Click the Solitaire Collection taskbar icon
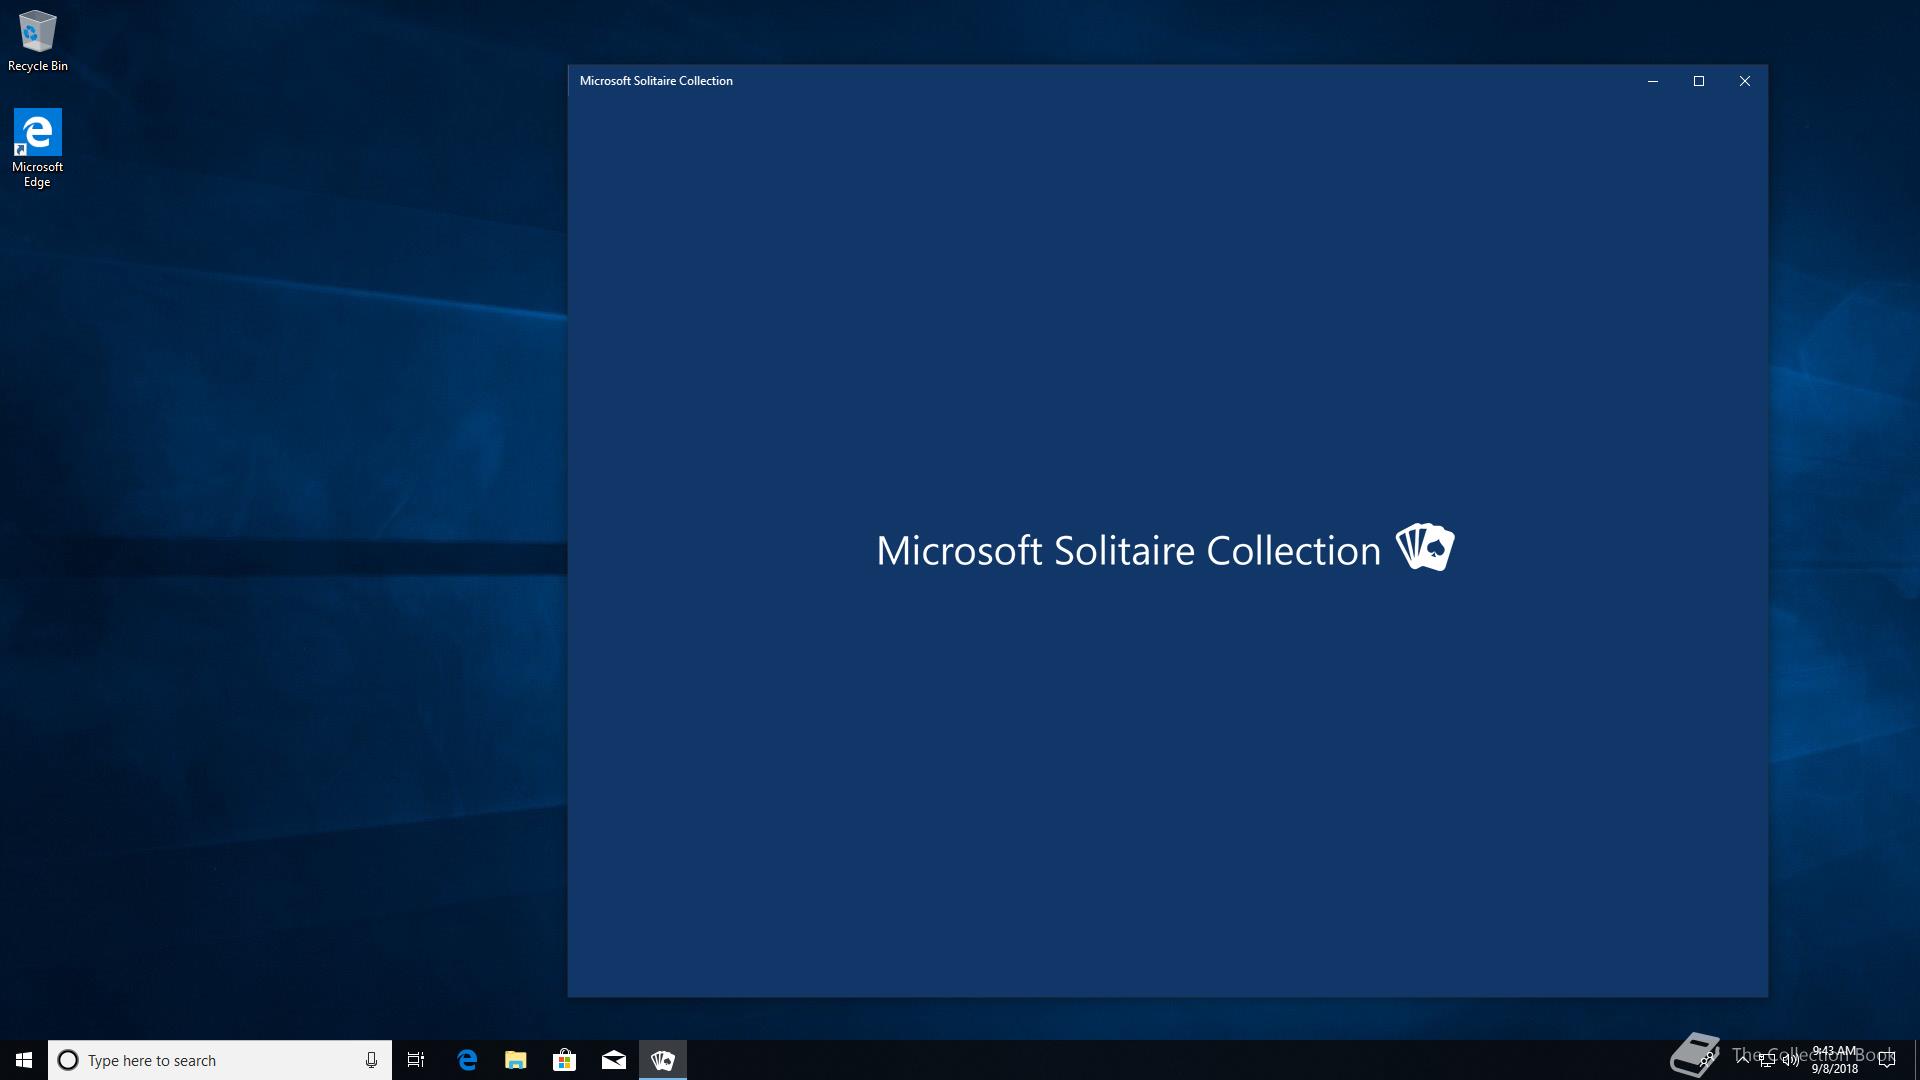The image size is (1920, 1080). click(663, 1060)
